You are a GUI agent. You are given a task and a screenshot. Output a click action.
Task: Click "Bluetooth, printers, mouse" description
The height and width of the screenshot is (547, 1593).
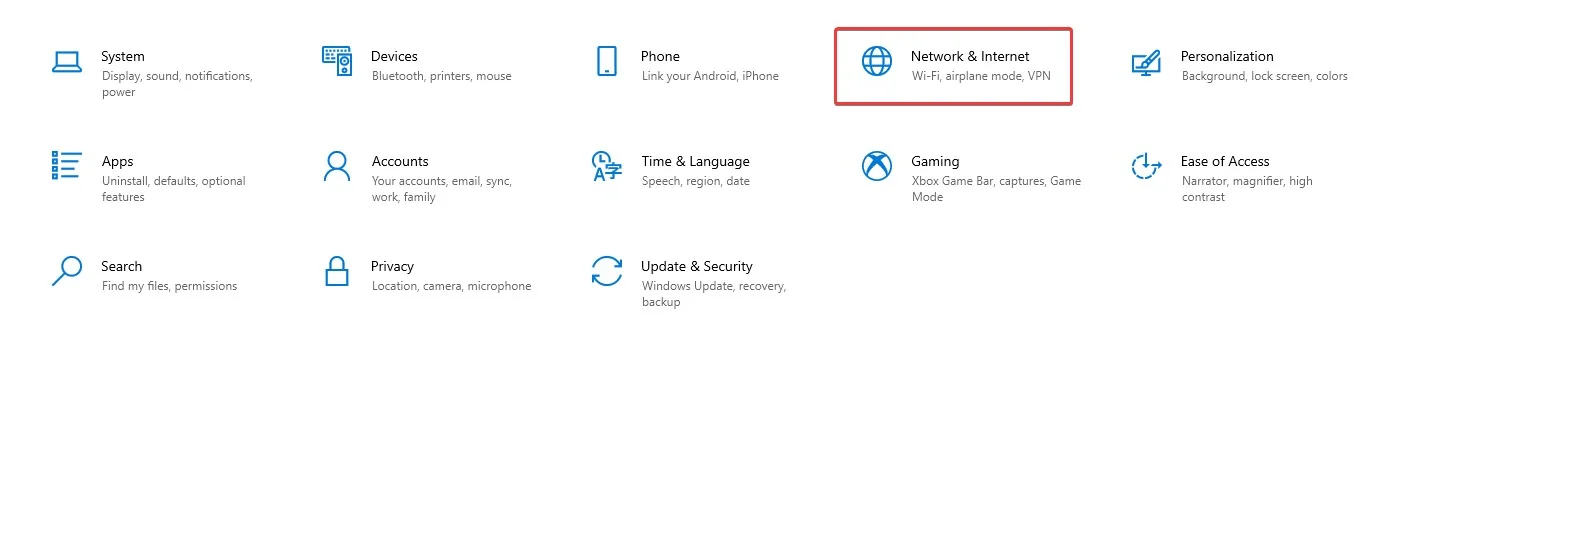pos(441,76)
